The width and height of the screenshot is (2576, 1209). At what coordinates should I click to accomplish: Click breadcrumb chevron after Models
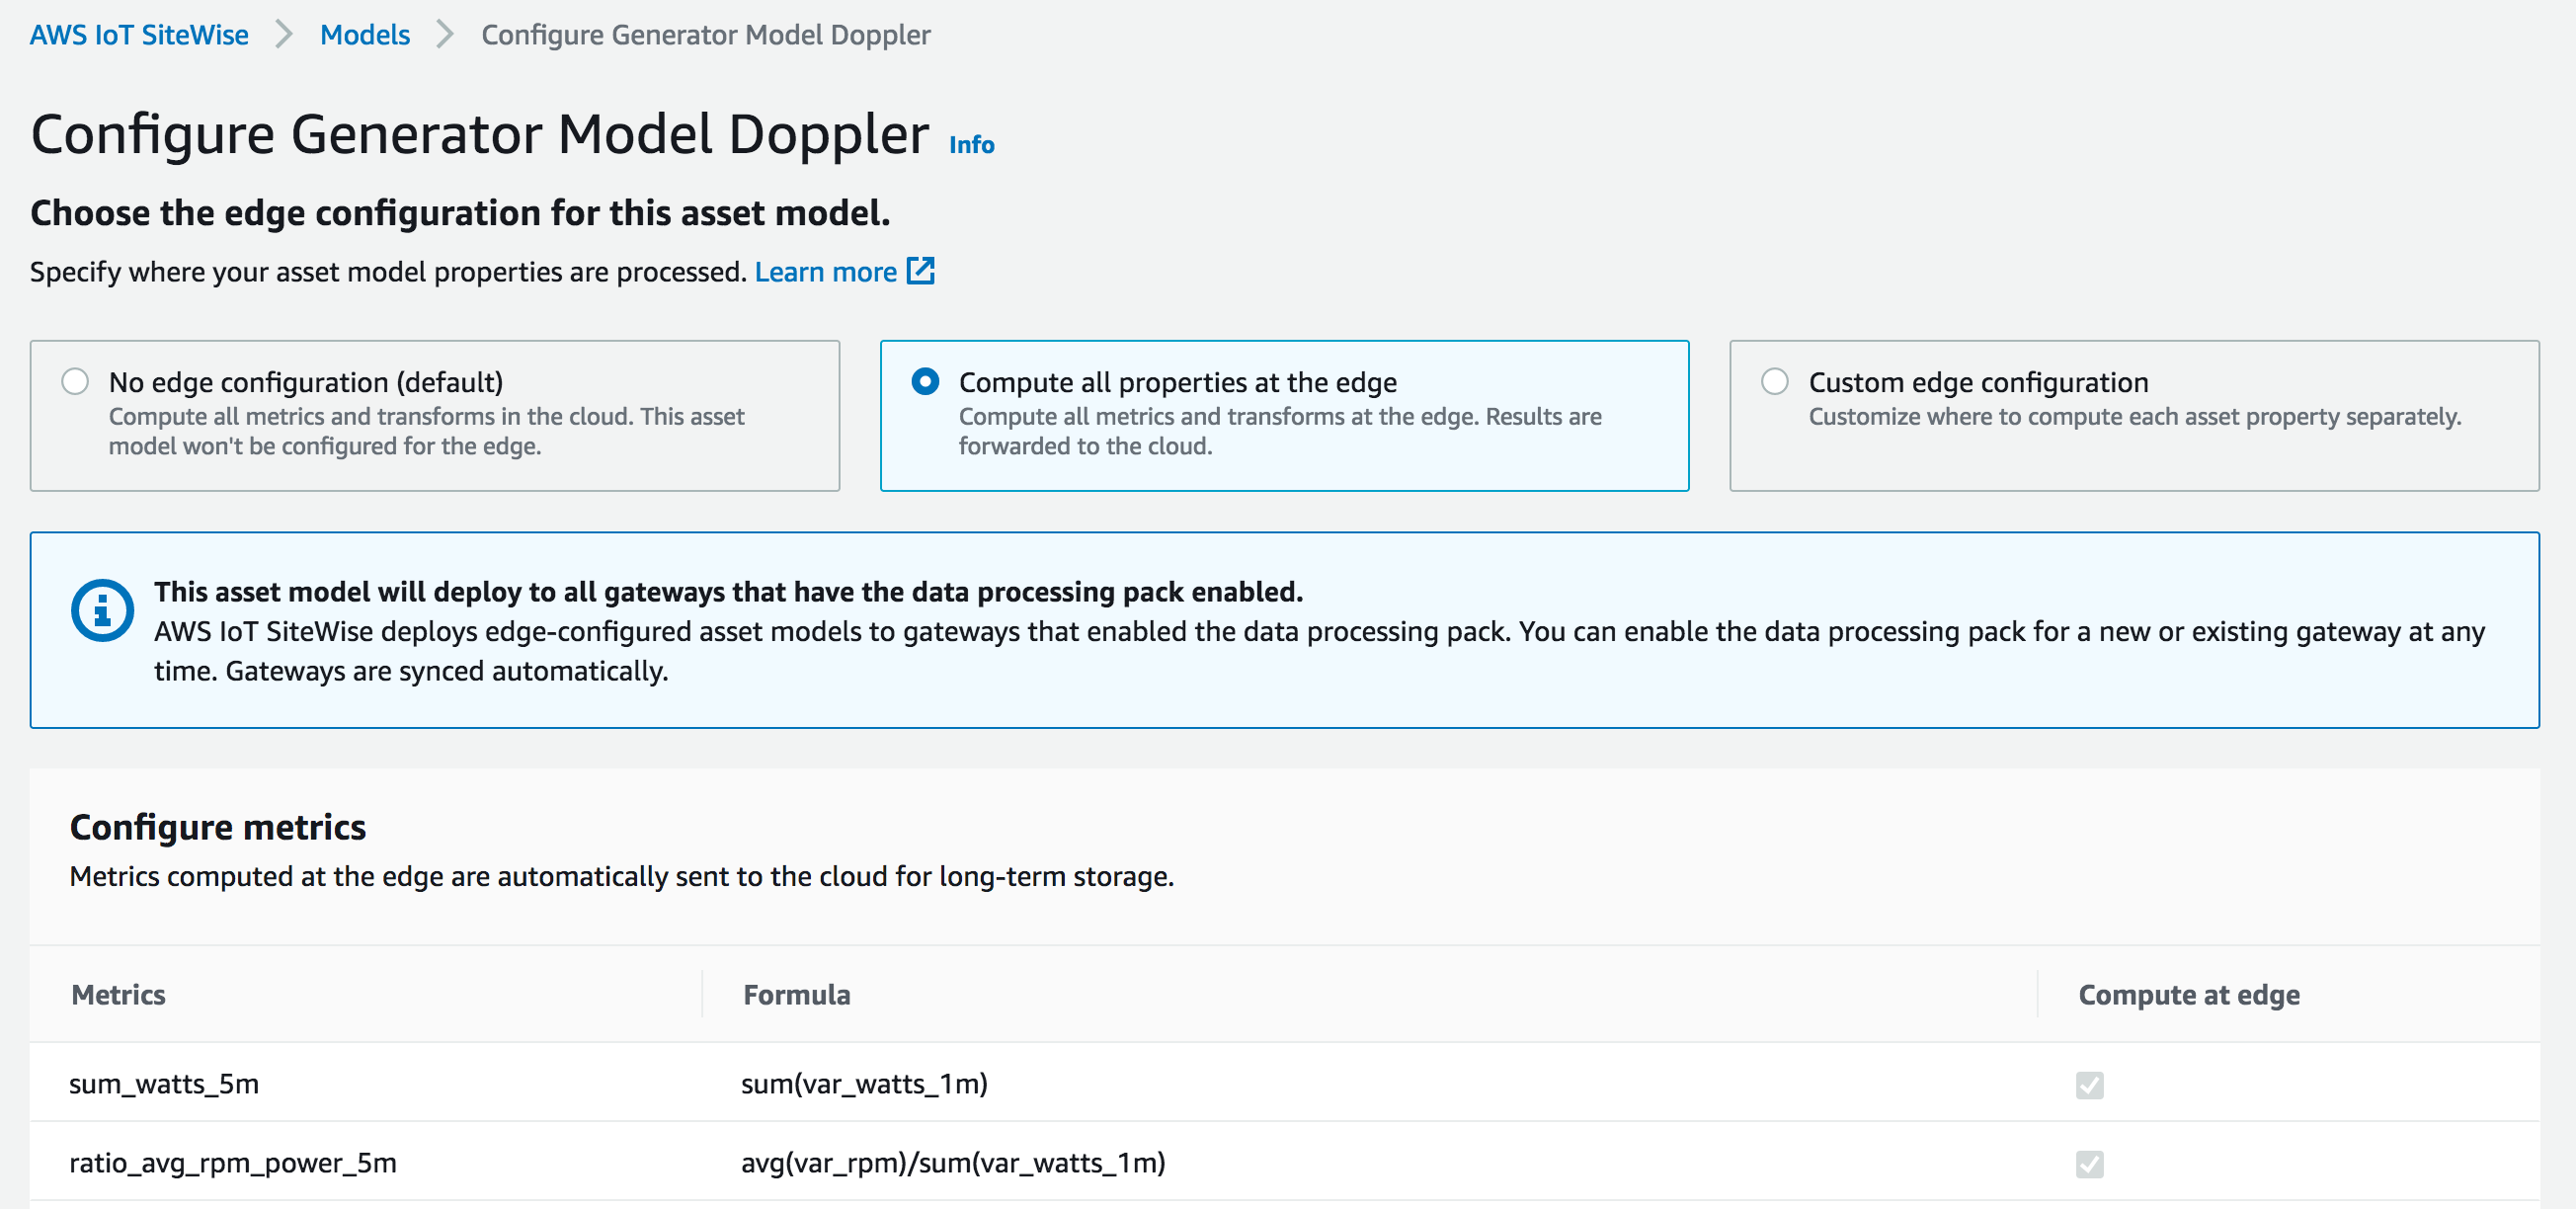point(445,35)
